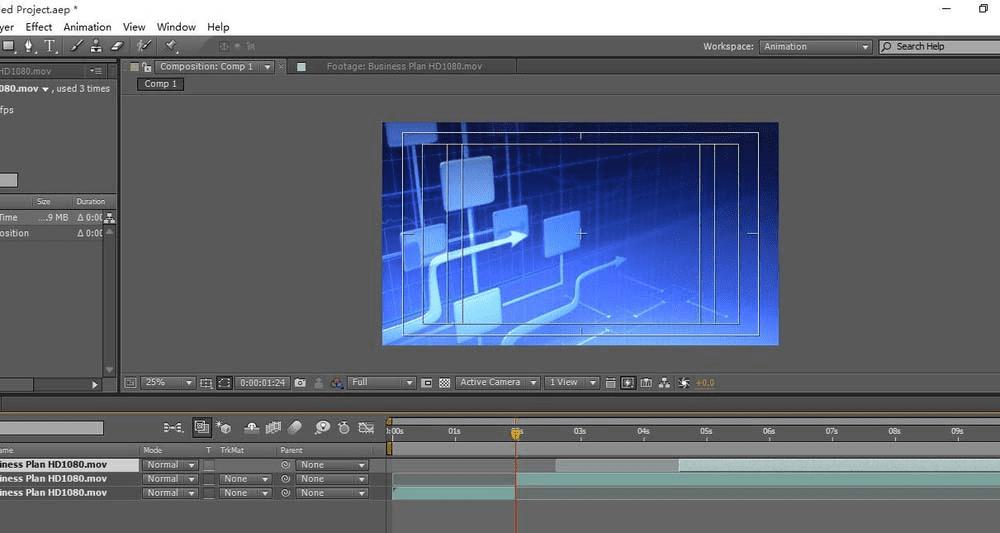Select the Type tool
Viewport: 1000px width, 533px height.
tap(50, 46)
